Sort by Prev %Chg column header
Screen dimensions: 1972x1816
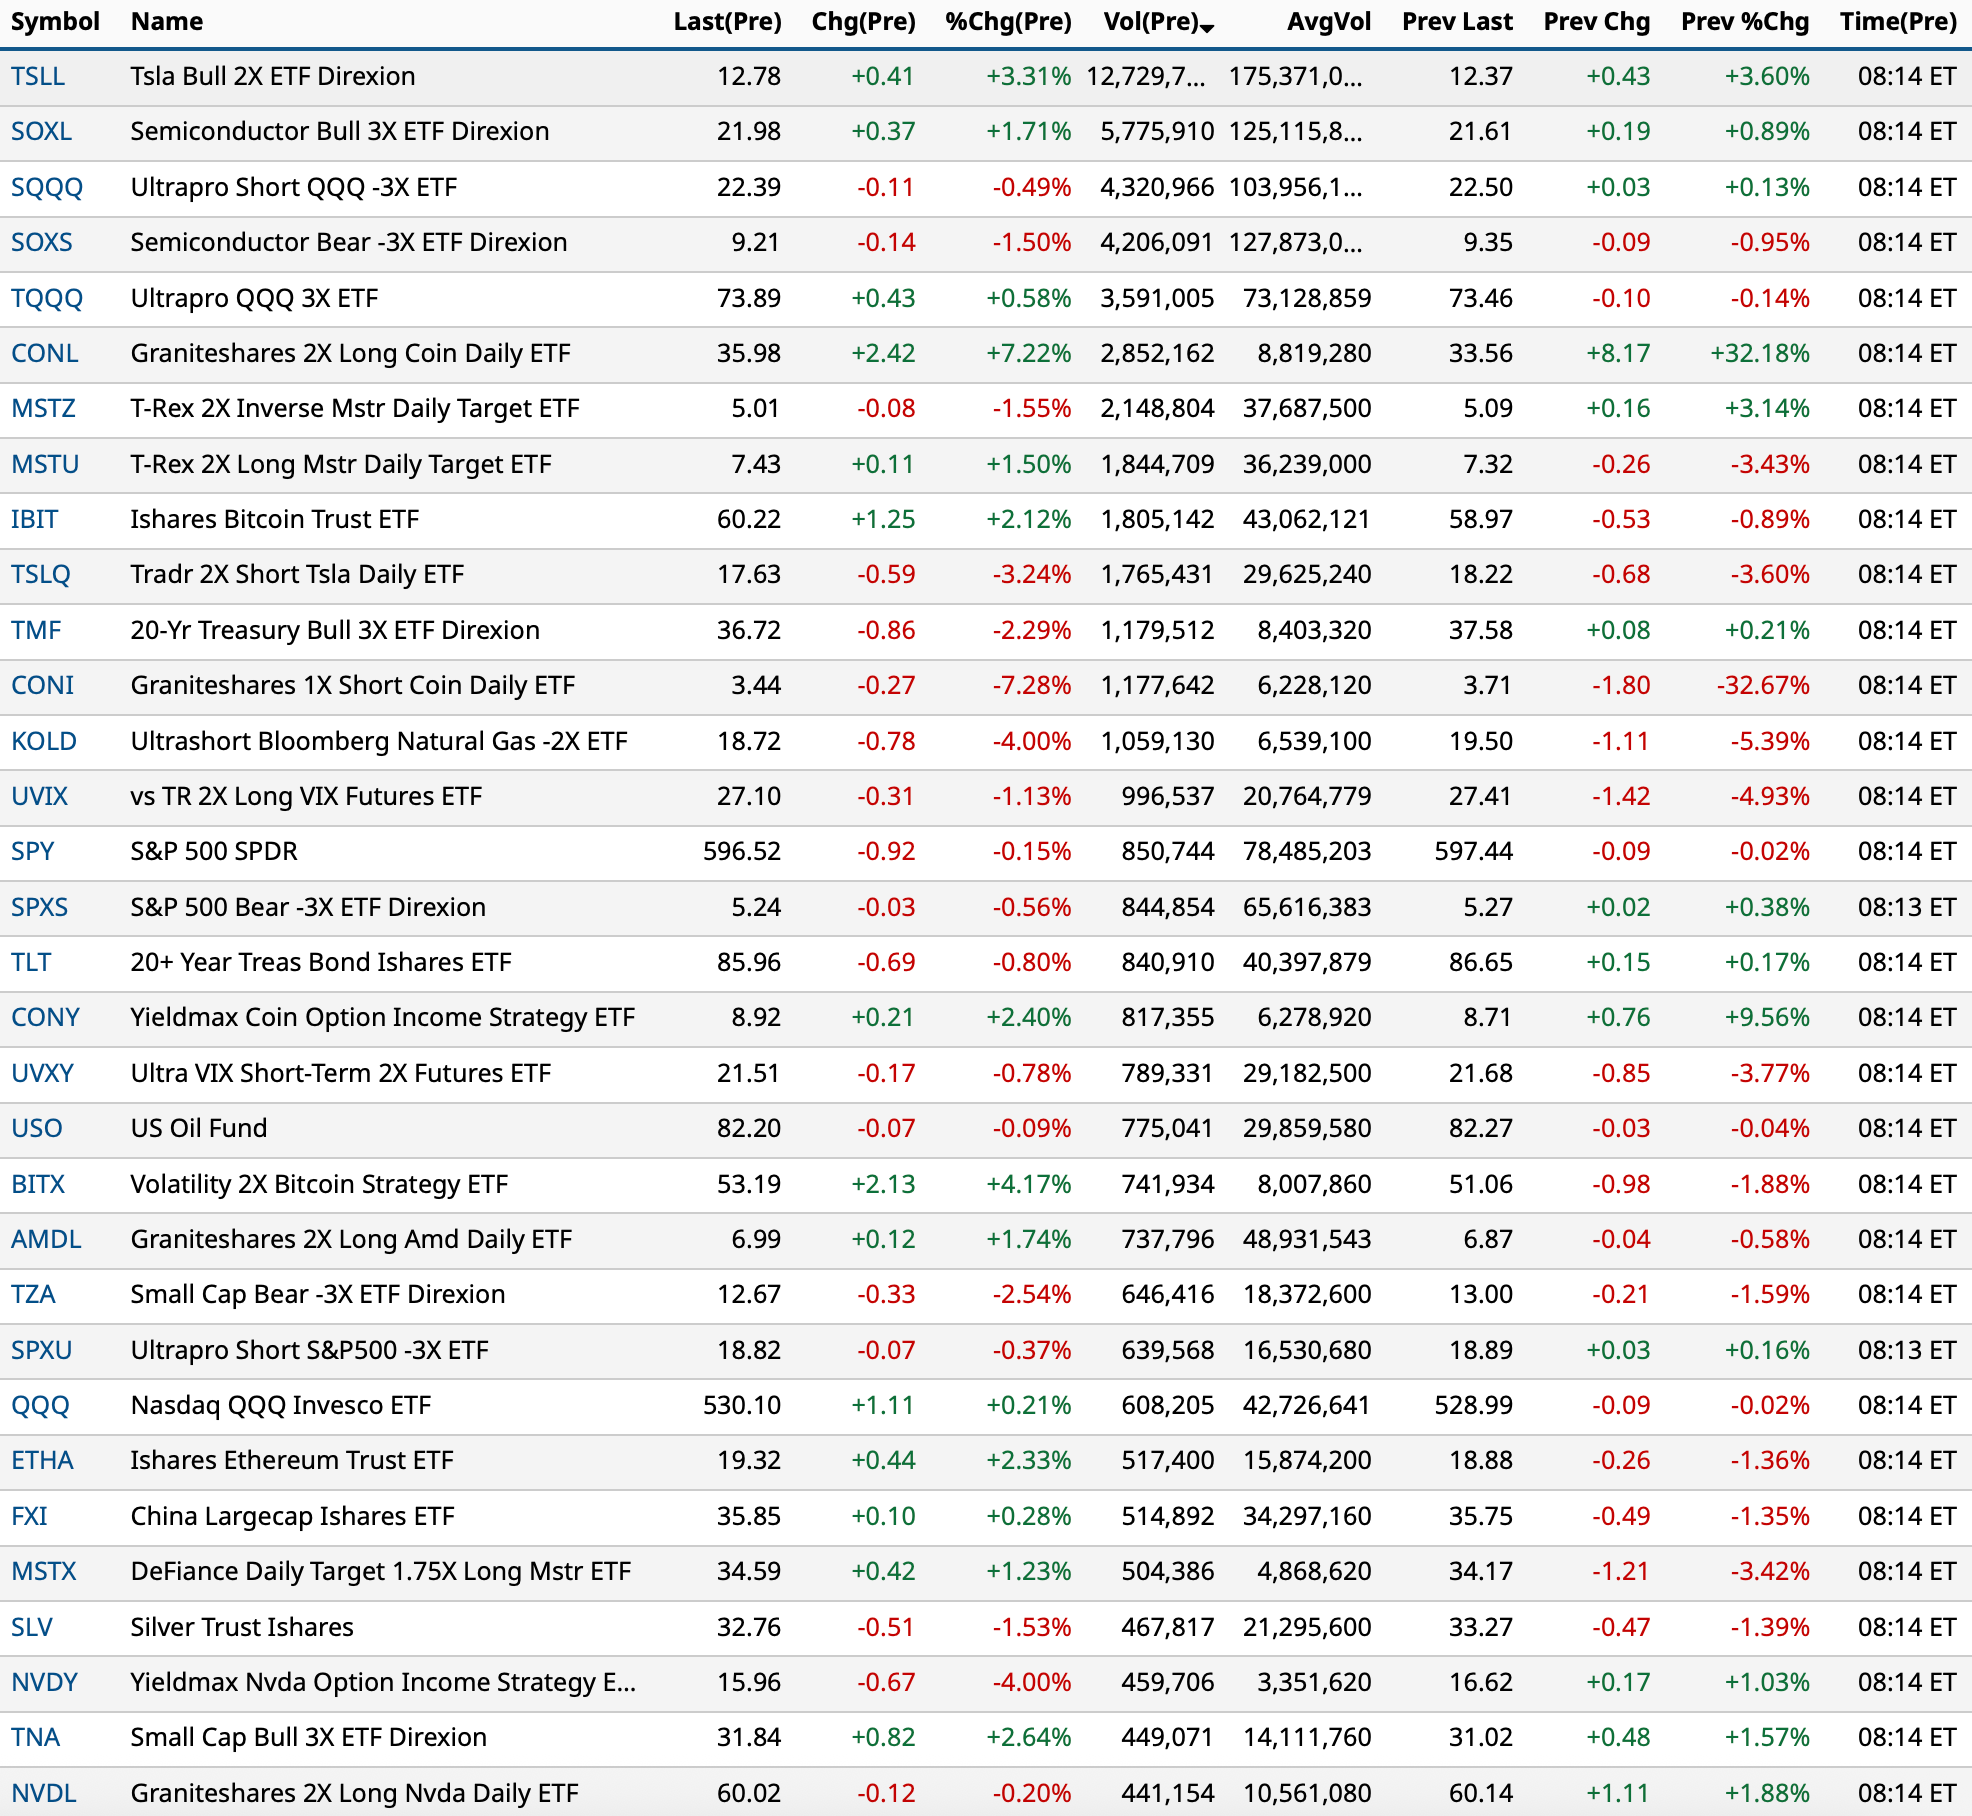click(x=1744, y=21)
